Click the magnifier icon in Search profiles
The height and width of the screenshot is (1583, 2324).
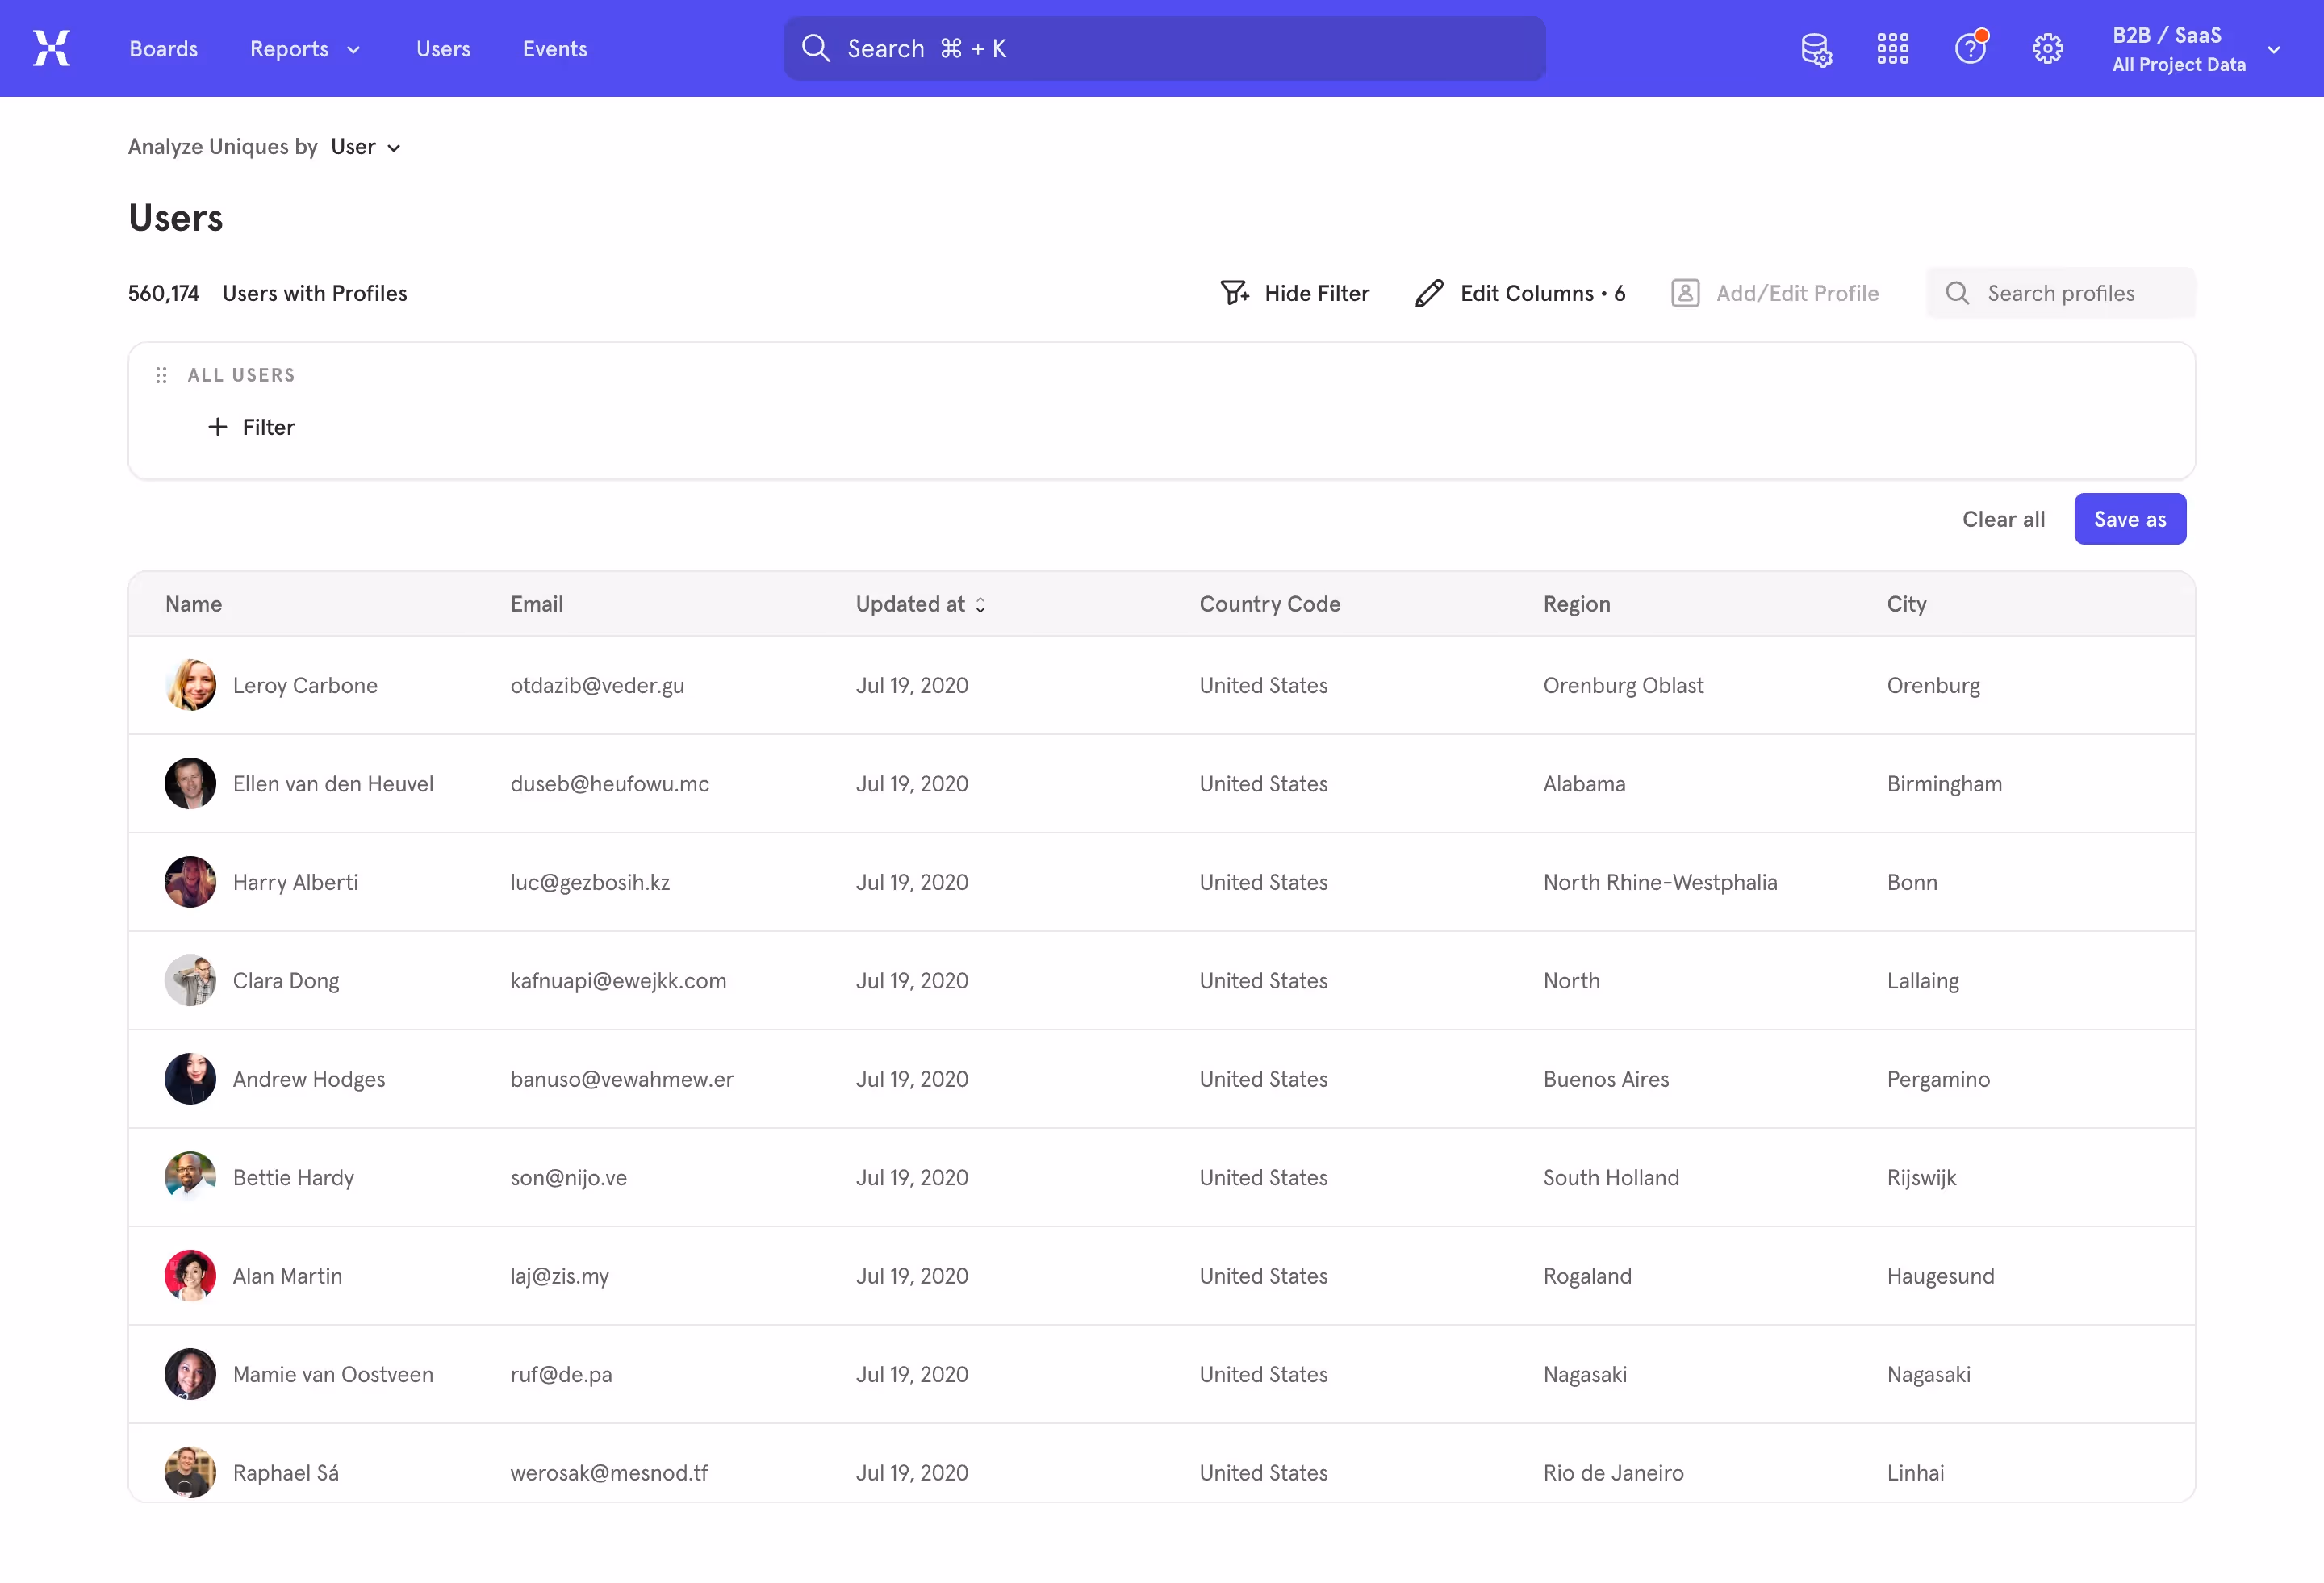(x=1957, y=293)
